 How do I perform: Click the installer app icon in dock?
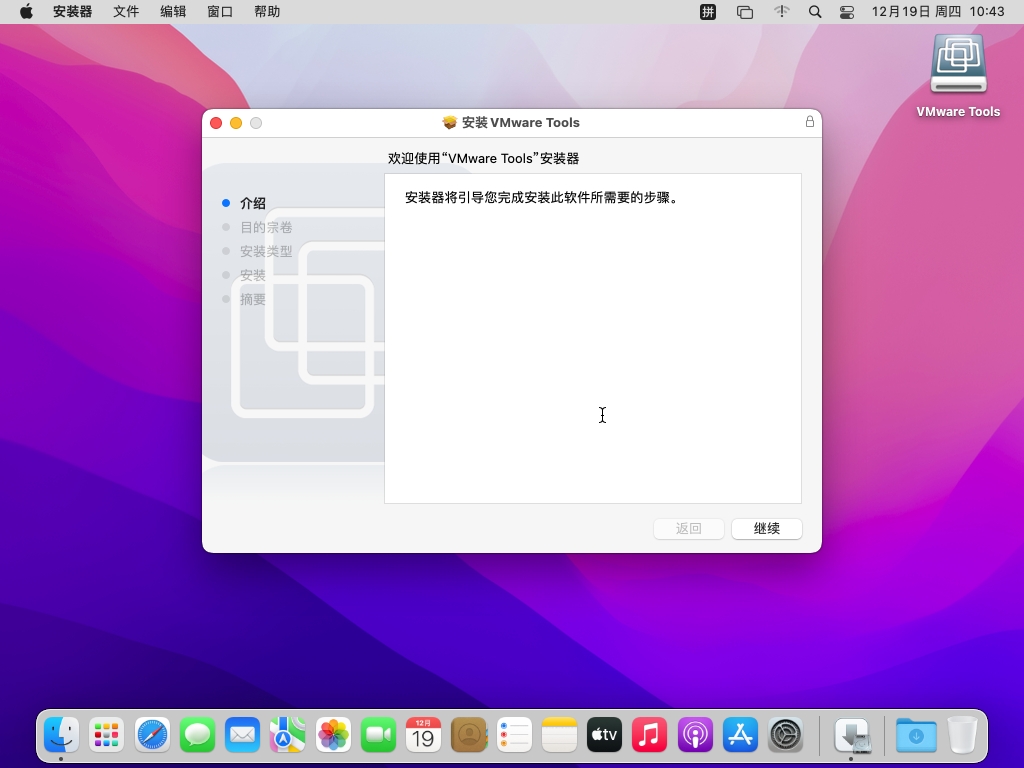coord(852,735)
